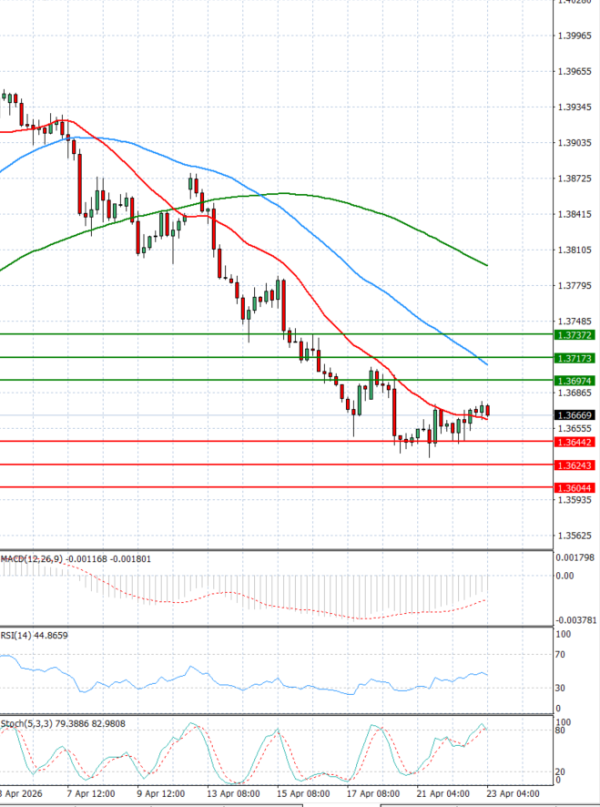Click the 1.39965 price axis label
Image resolution: width=600 pixels, height=807 pixels.
click(x=575, y=36)
